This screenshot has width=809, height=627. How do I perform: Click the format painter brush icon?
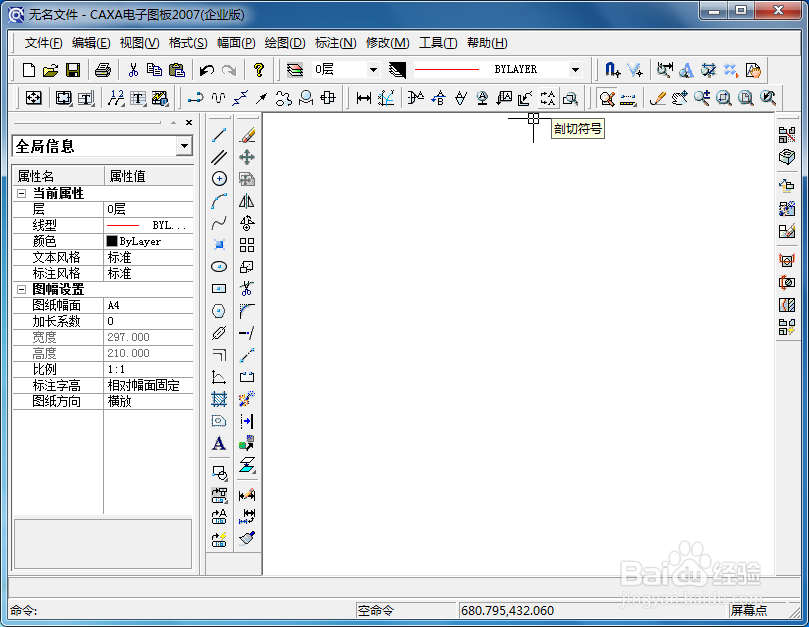[247, 538]
